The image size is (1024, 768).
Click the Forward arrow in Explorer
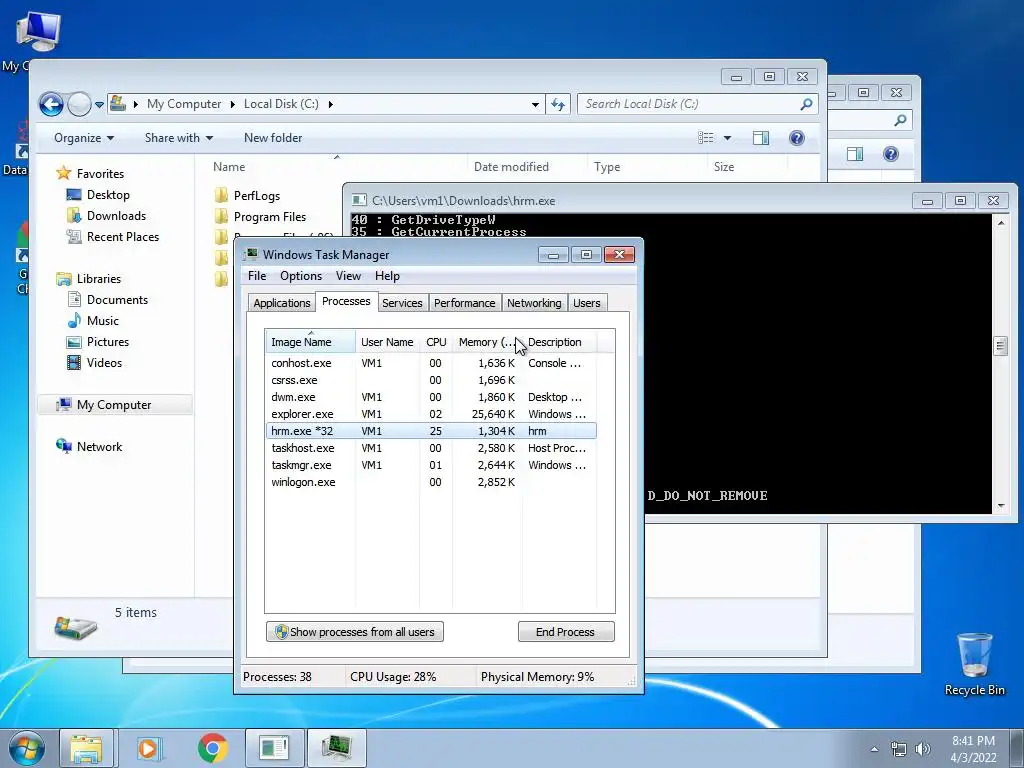point(79,104)
